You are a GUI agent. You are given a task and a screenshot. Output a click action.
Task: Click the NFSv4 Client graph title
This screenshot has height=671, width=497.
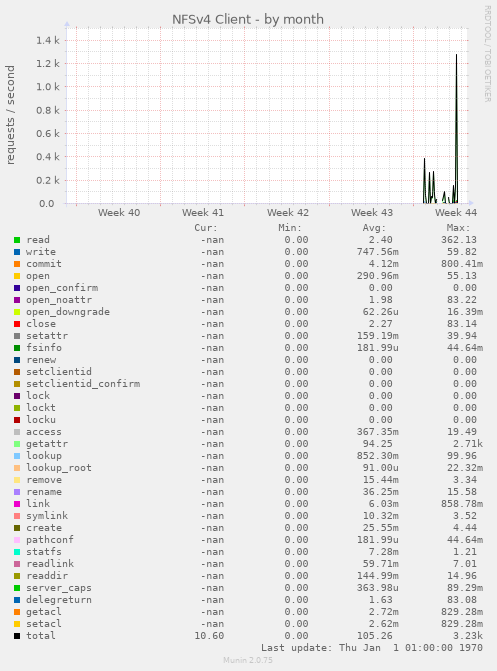pos(248,20)
